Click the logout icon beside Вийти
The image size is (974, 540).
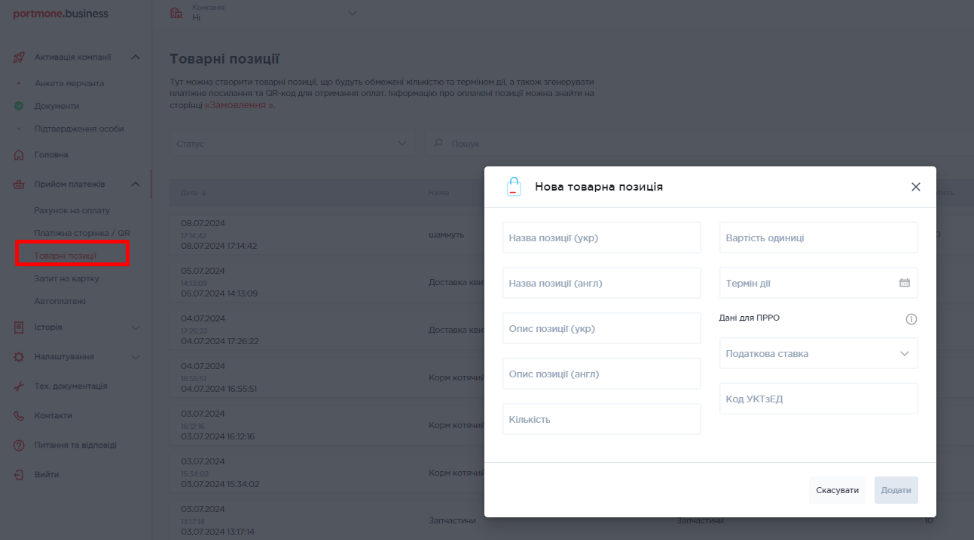(x=19, y=475)
